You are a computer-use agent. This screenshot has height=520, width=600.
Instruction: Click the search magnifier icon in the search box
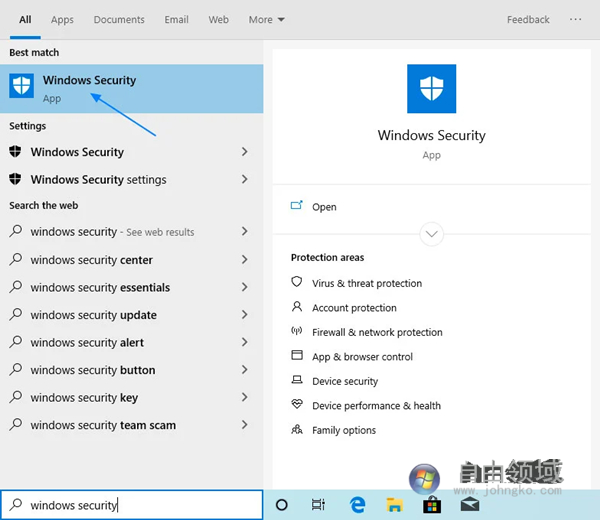tap(16, 505)
